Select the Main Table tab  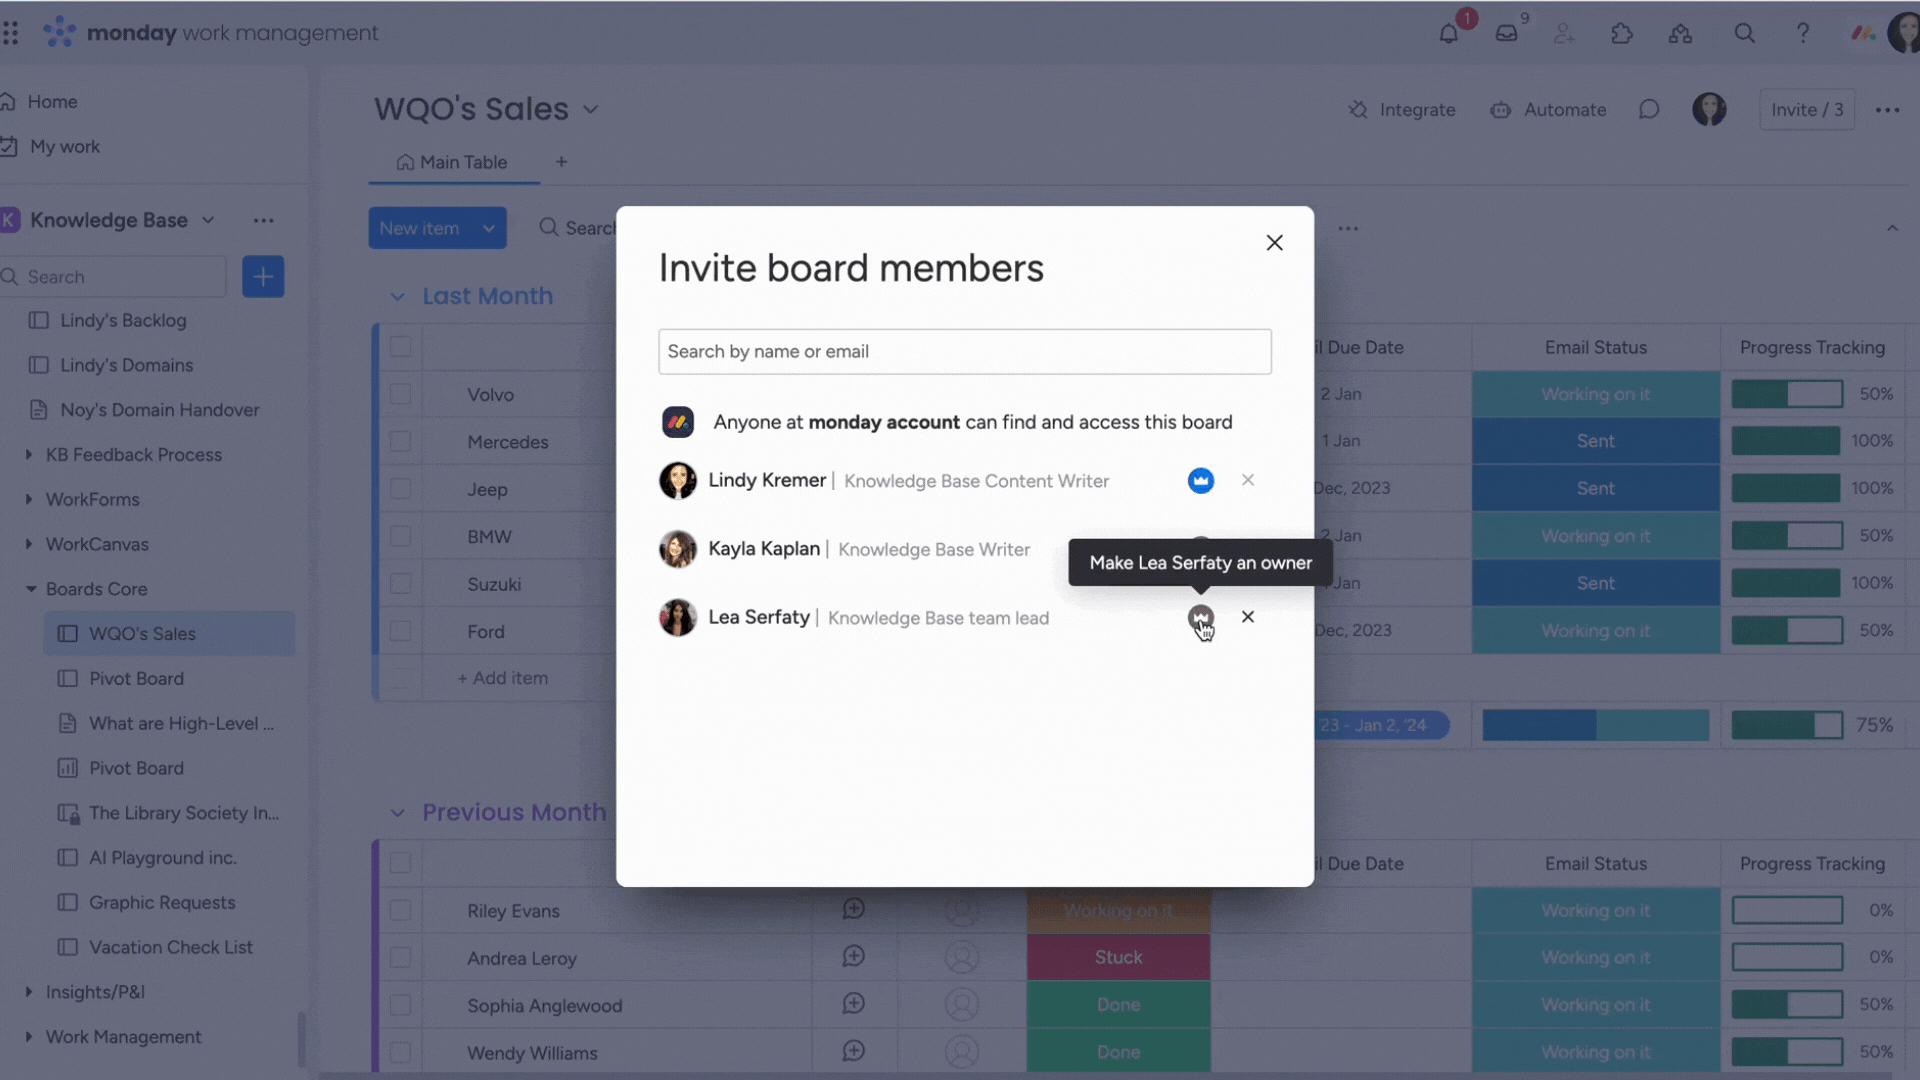pyautogui.click(x=463, y=162)
